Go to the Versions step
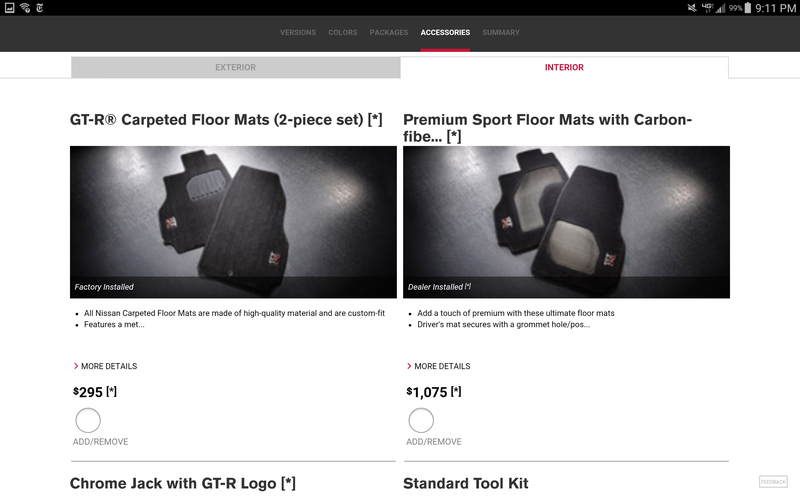800x500 pixels. tap(298, 33)
